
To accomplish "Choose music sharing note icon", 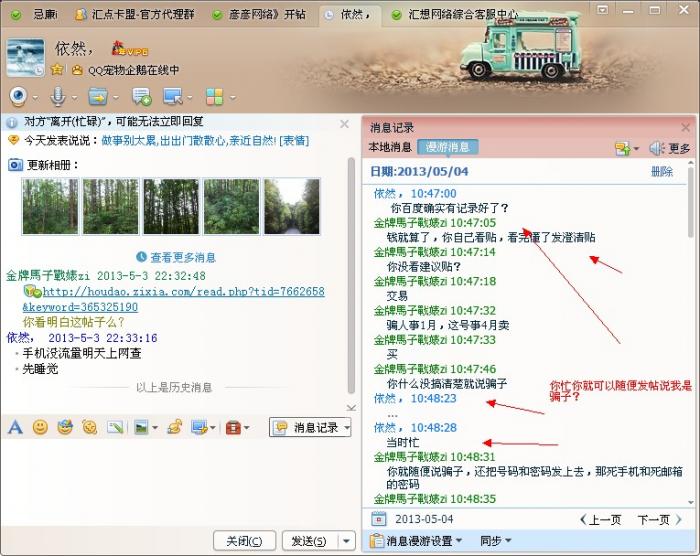I will point(175,427).
